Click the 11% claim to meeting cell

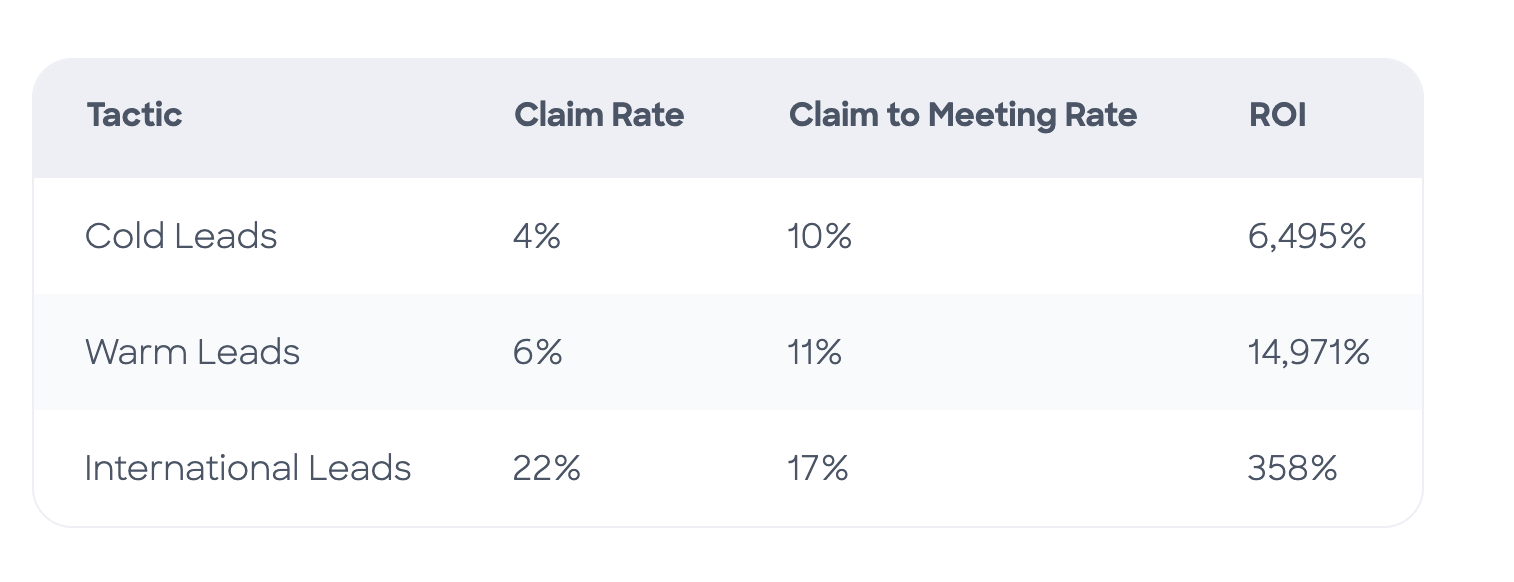point(815,352)
